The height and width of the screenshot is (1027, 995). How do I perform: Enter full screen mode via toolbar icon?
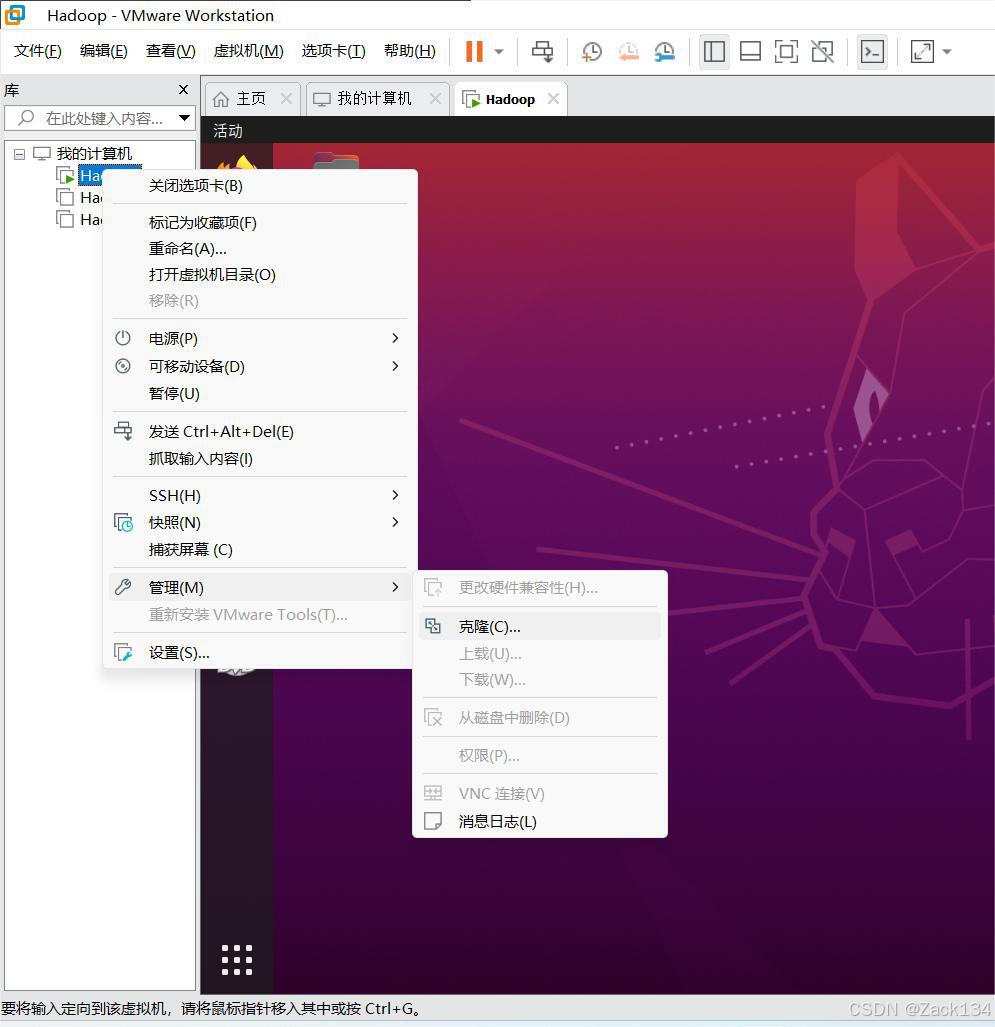coord(786,51)
